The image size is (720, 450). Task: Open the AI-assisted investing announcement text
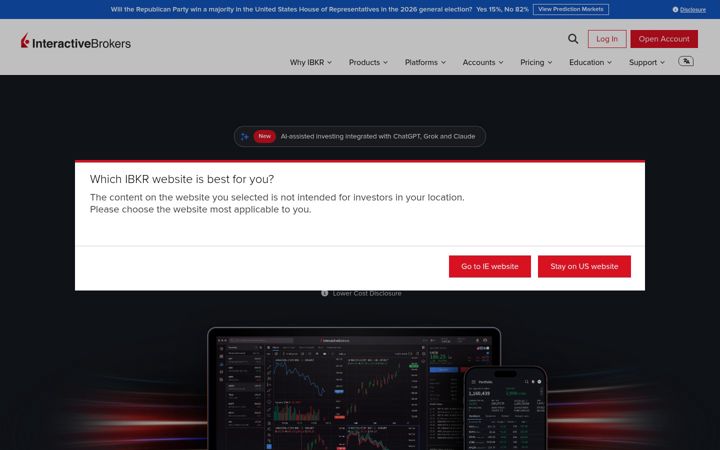[x=377, y=136]
